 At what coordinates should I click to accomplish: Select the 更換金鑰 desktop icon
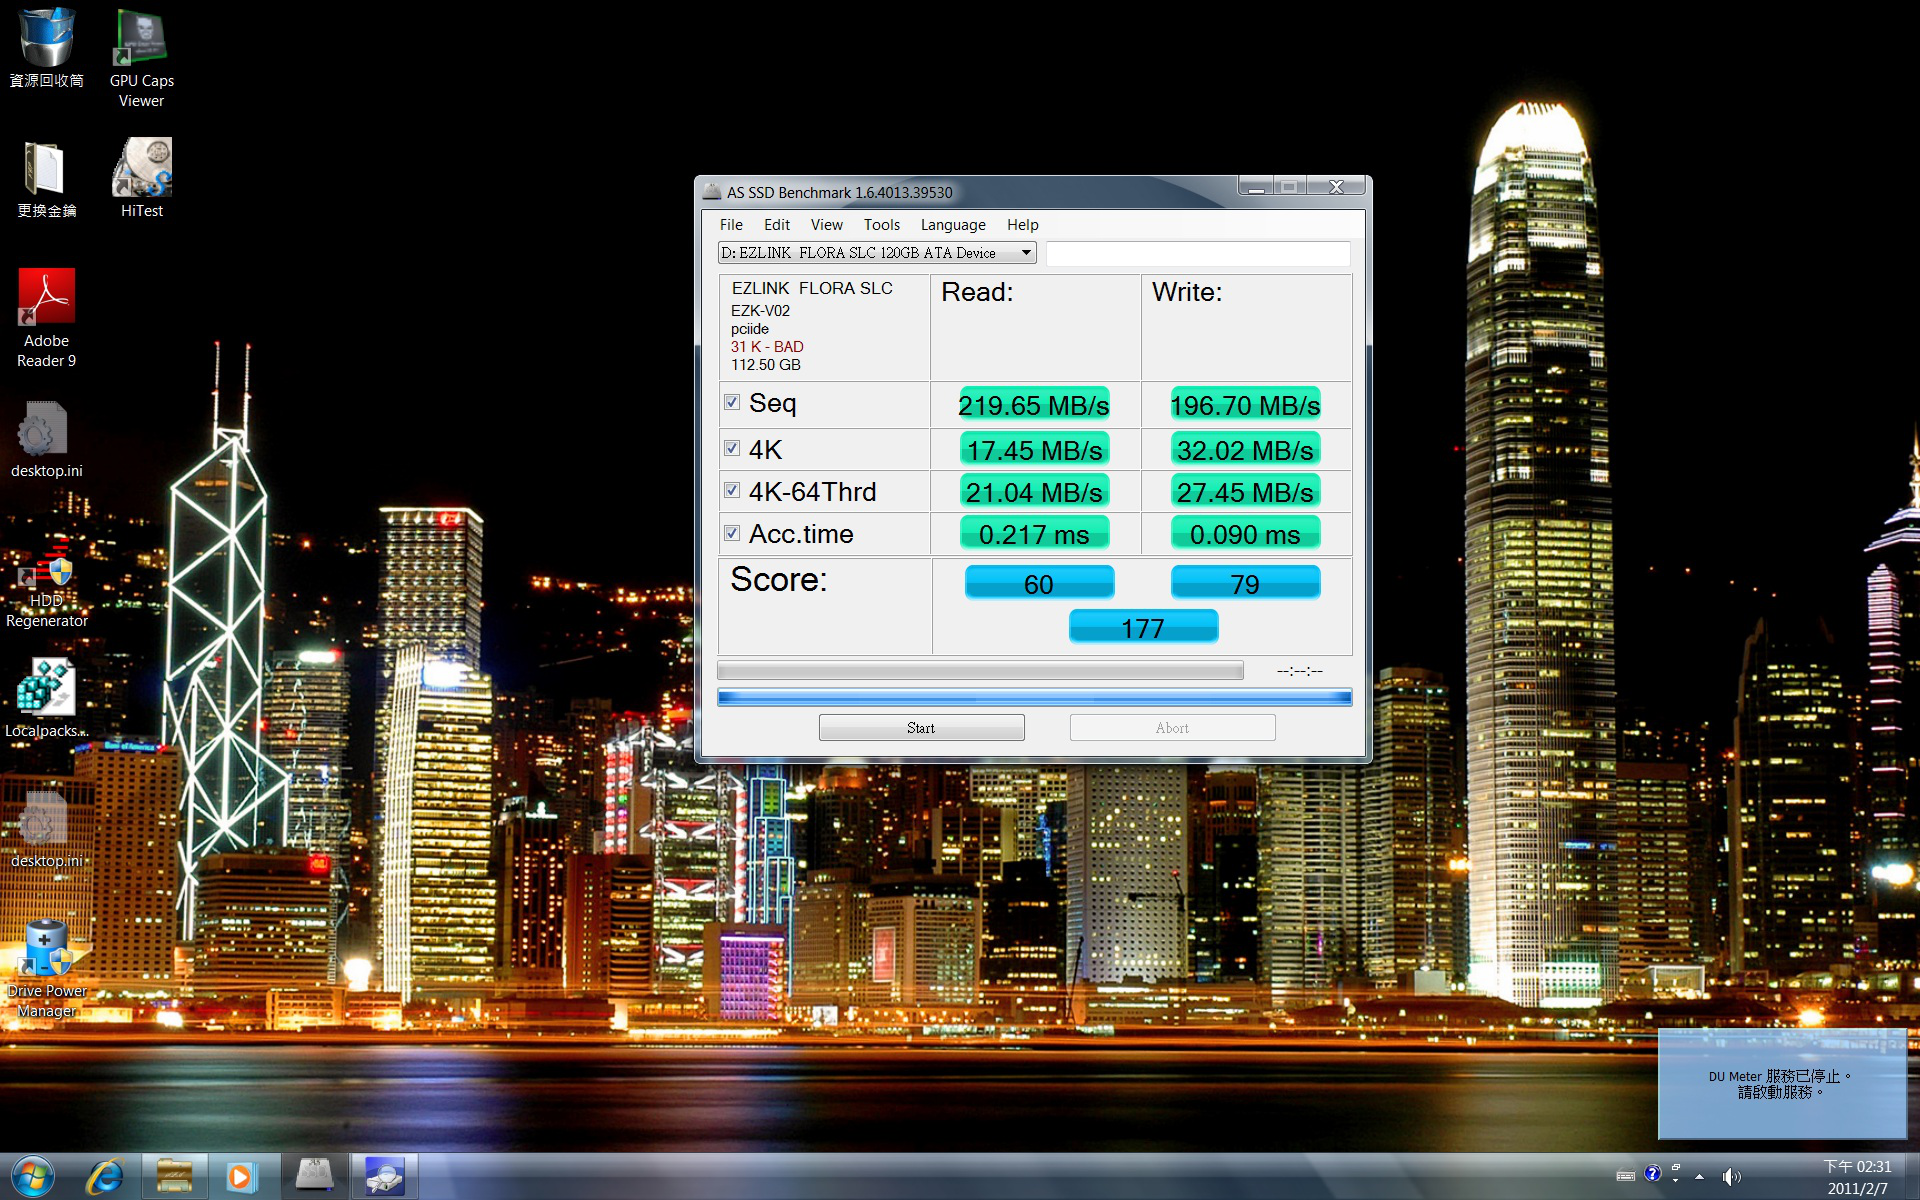(x=46, y=180)
